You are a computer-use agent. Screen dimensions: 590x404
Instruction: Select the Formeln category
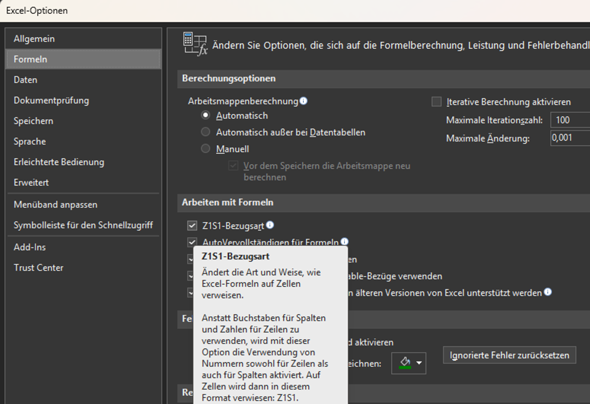[84, 59]
